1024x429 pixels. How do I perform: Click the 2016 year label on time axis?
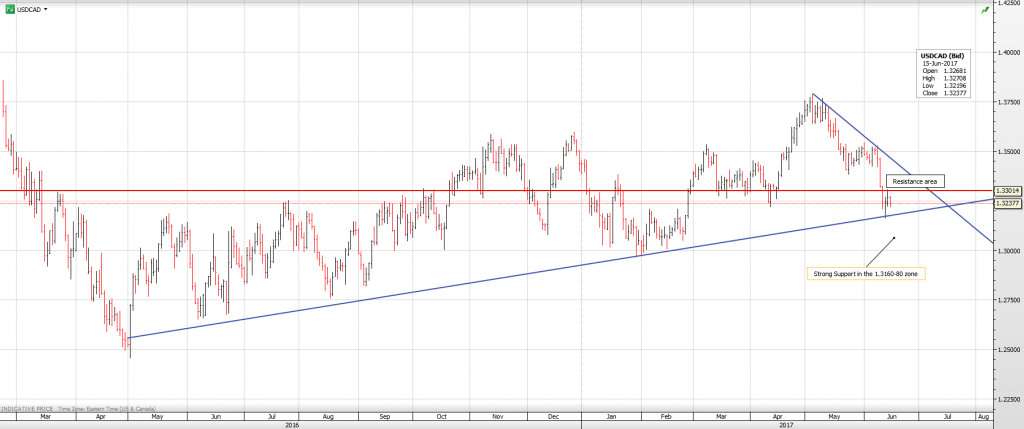292,424
